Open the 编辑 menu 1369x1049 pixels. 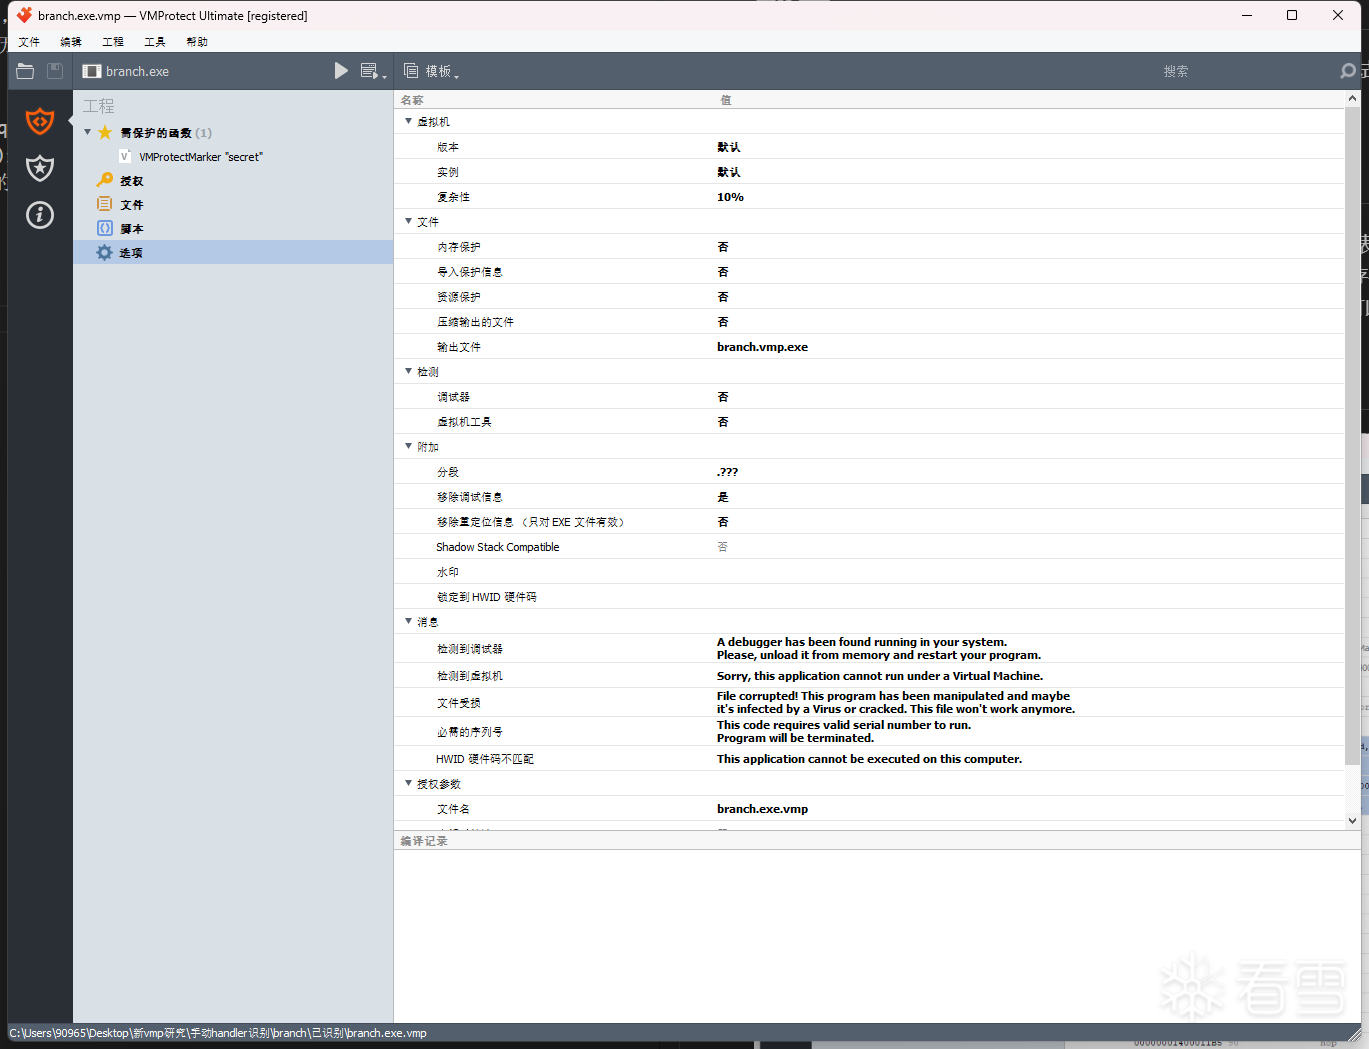click(71, 42)
